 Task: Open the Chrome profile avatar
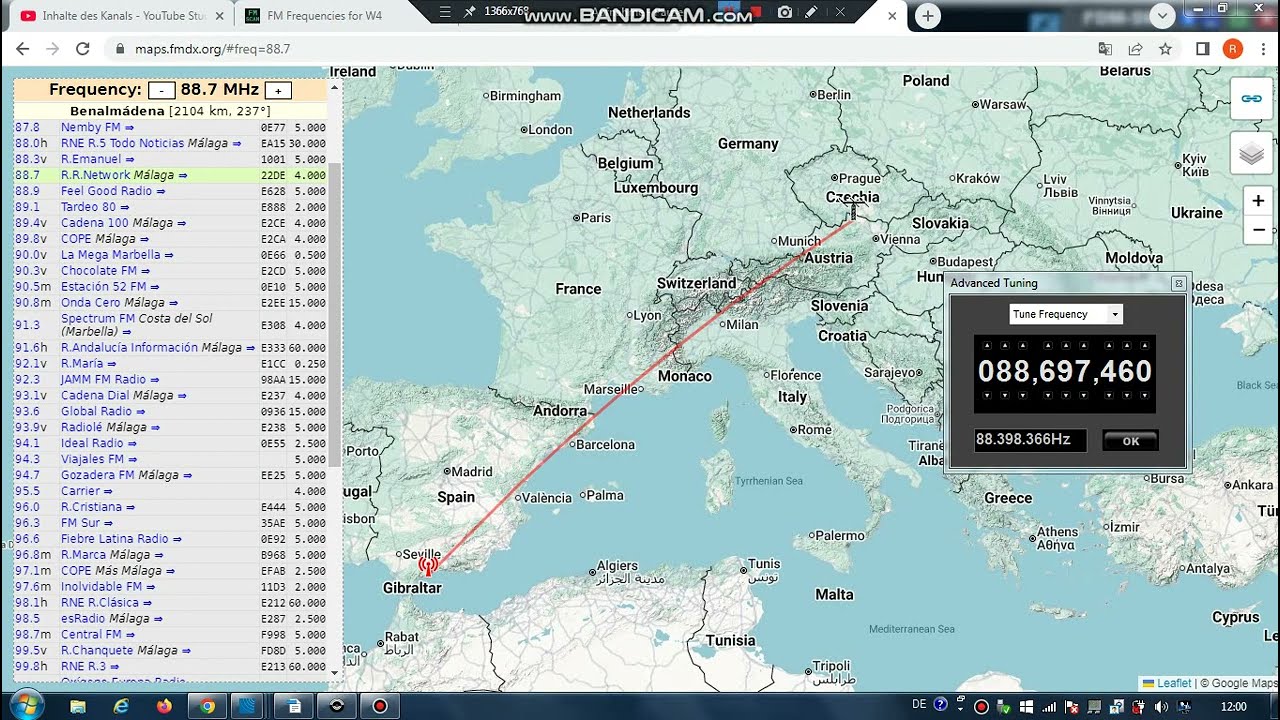[x=1233, y=48]
